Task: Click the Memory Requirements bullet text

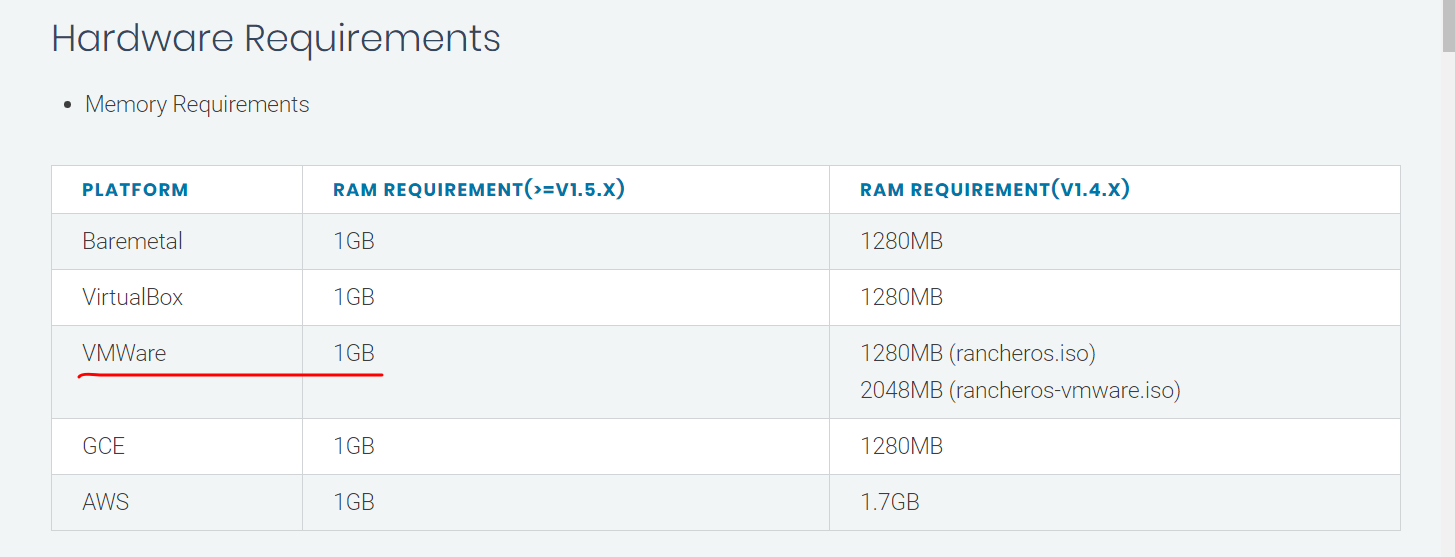Action: 197,104
